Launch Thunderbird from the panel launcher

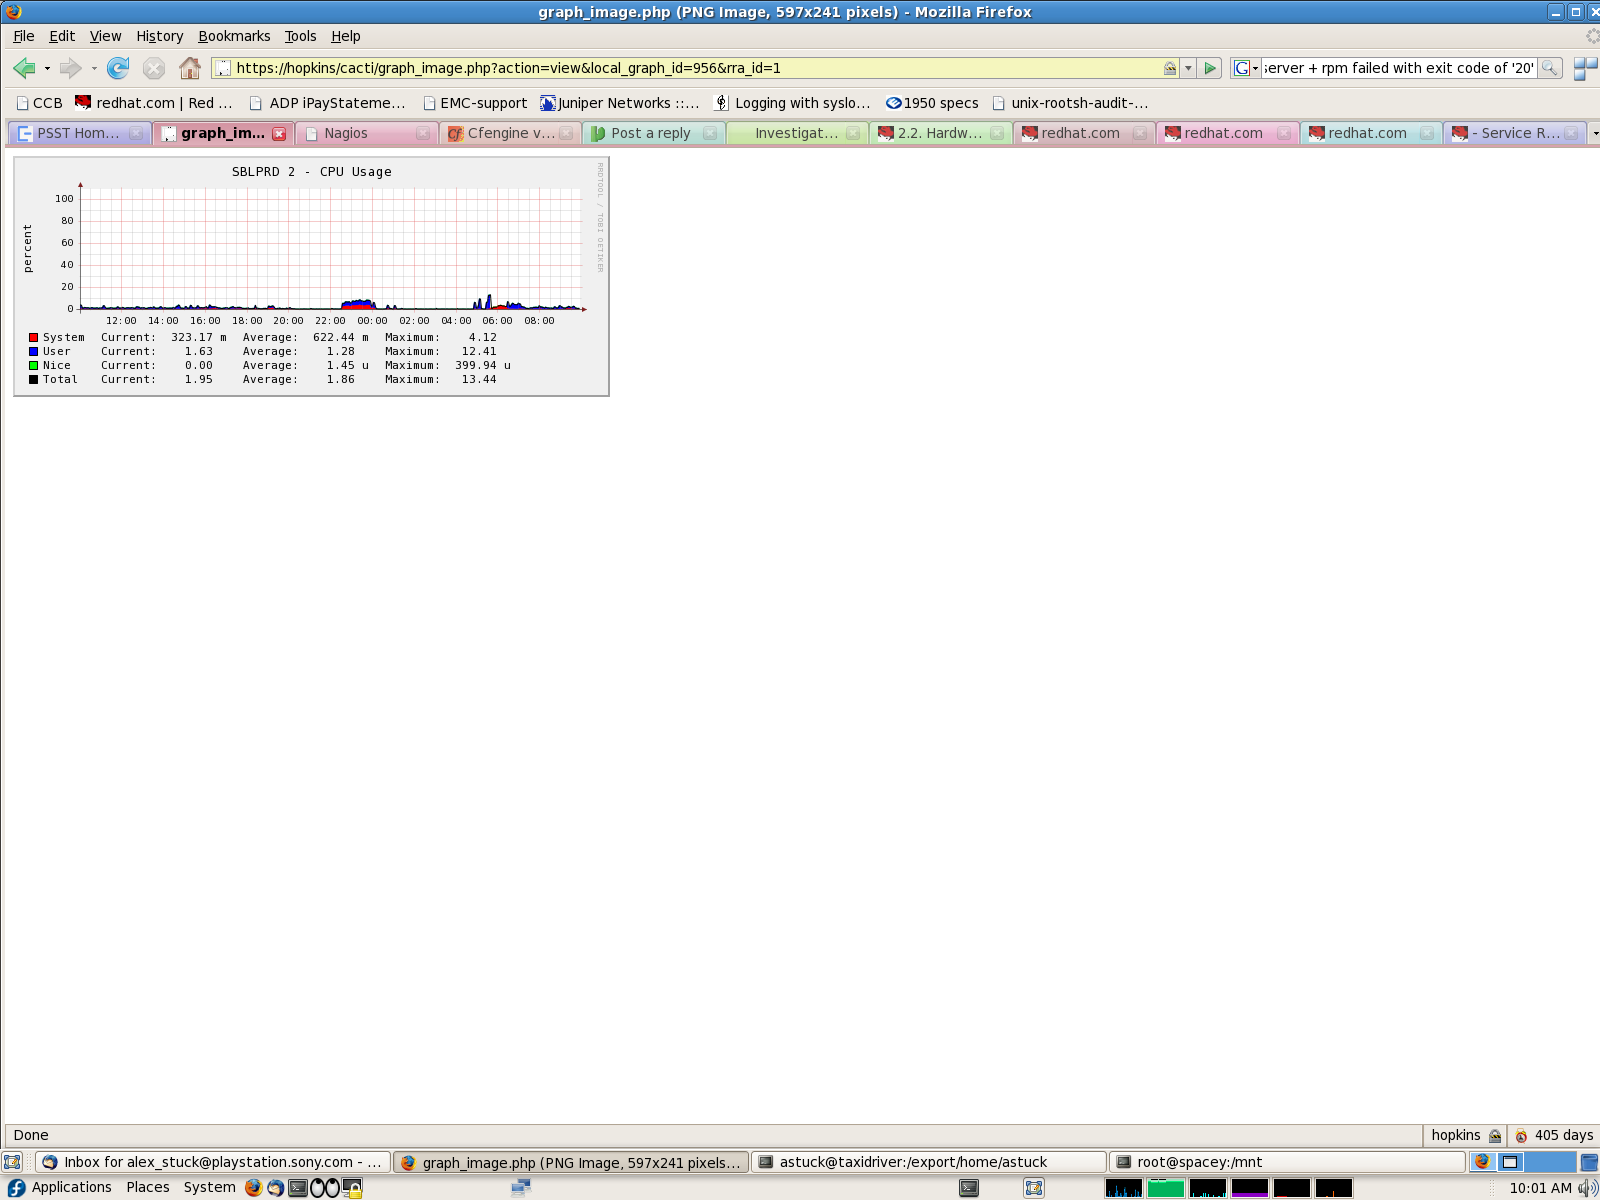pyautogui.click(x=275, y=1188)
